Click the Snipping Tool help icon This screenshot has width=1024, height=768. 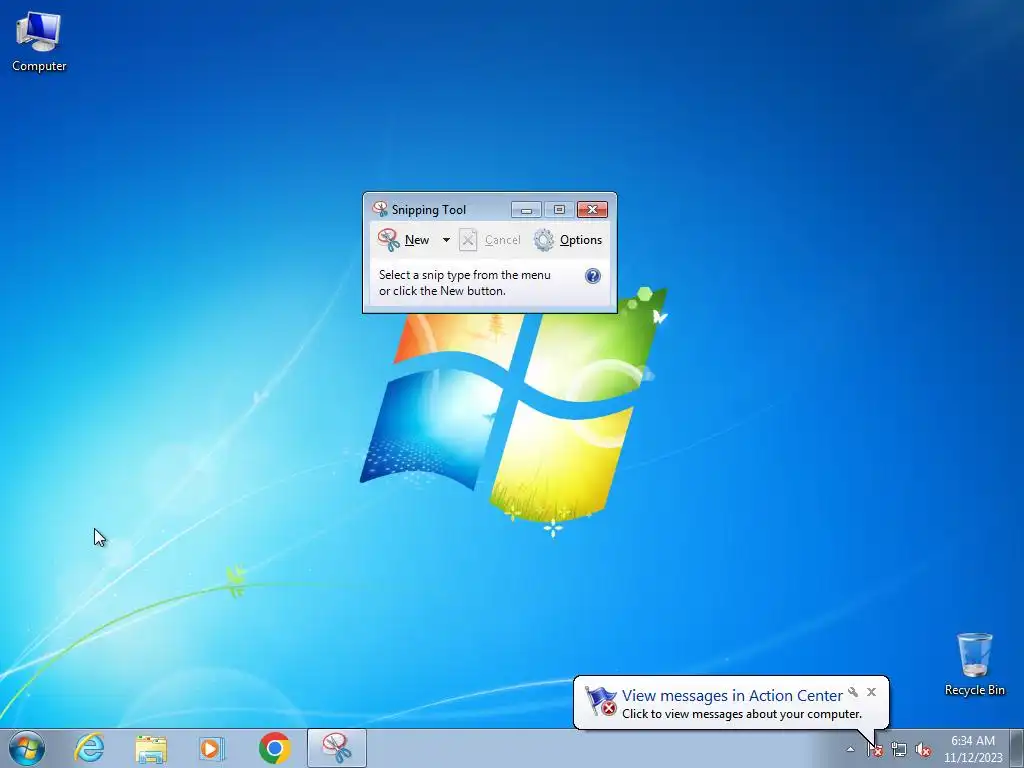coord(592,276)
